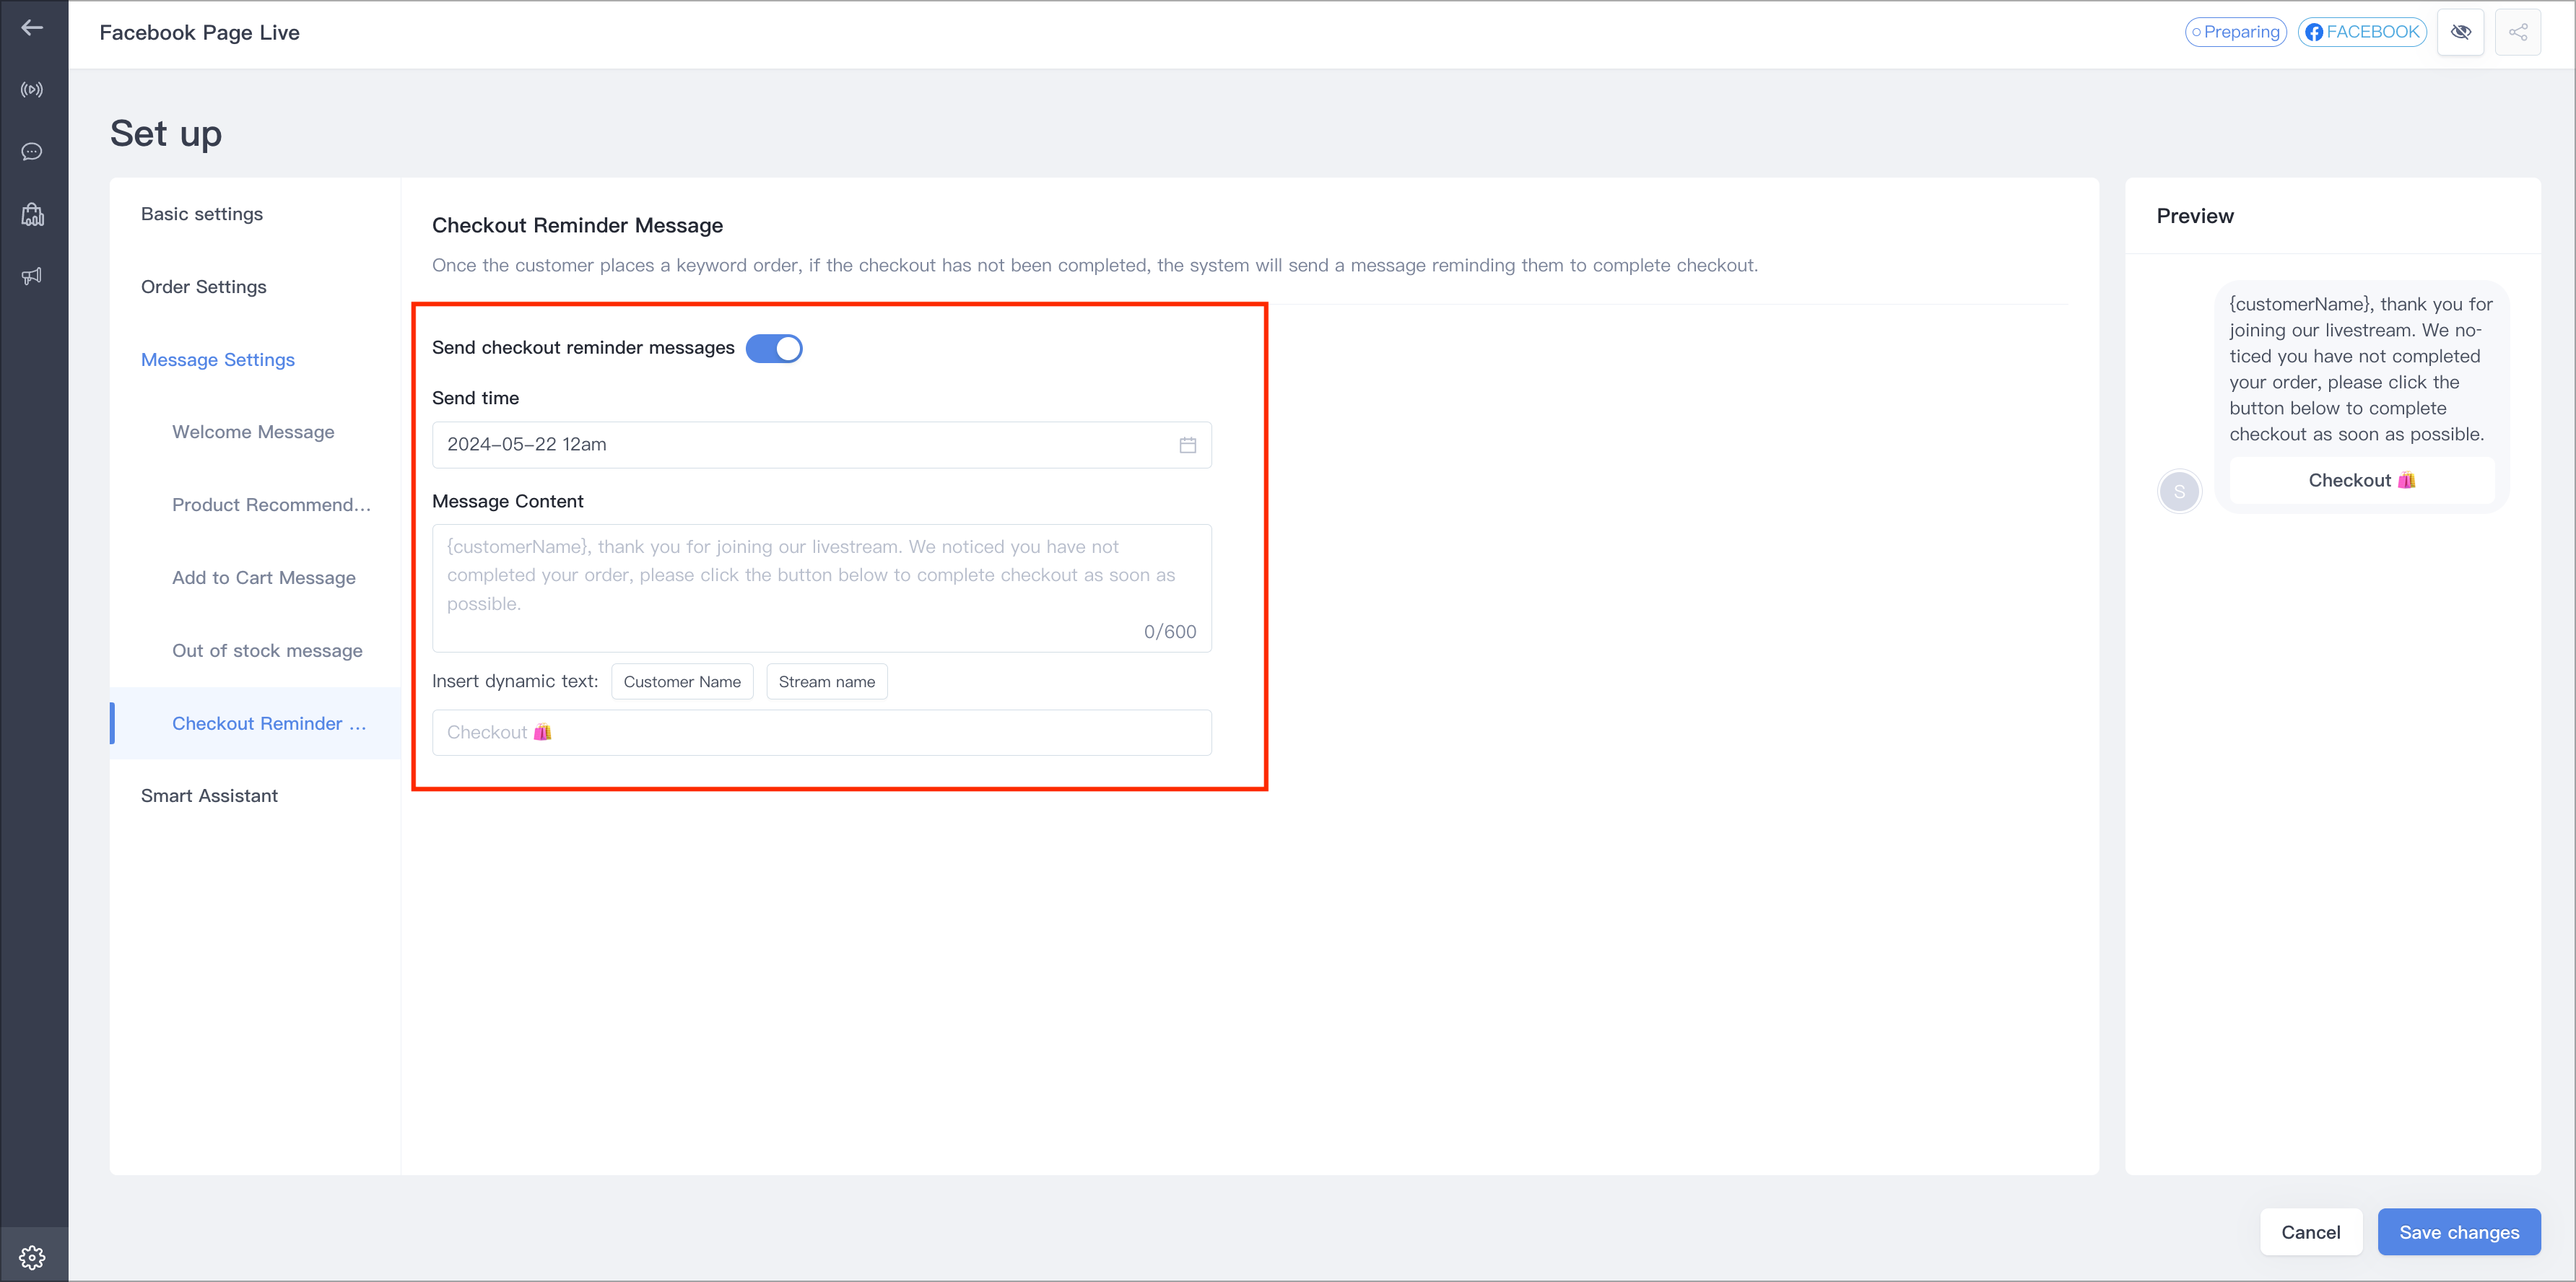This screenshot has height=1282, width=2576.
Task: Click the share icon in header
Action: click(x=2518, y=32)
